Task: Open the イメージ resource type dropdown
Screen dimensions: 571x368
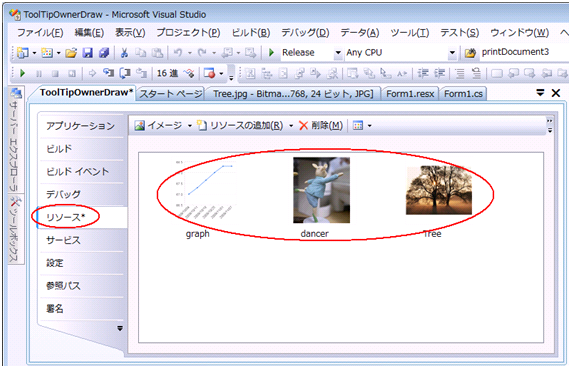Action: (190, 126)
